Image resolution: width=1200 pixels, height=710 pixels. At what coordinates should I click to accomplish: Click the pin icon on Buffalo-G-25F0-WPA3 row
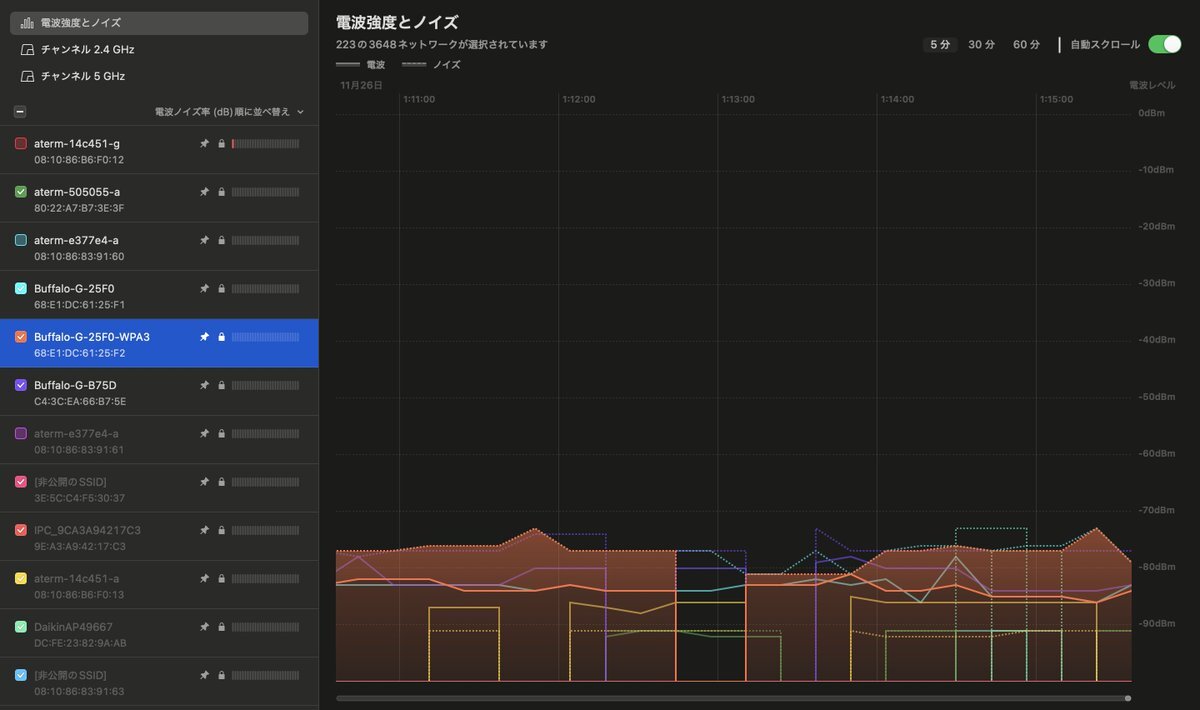[204, 337]
